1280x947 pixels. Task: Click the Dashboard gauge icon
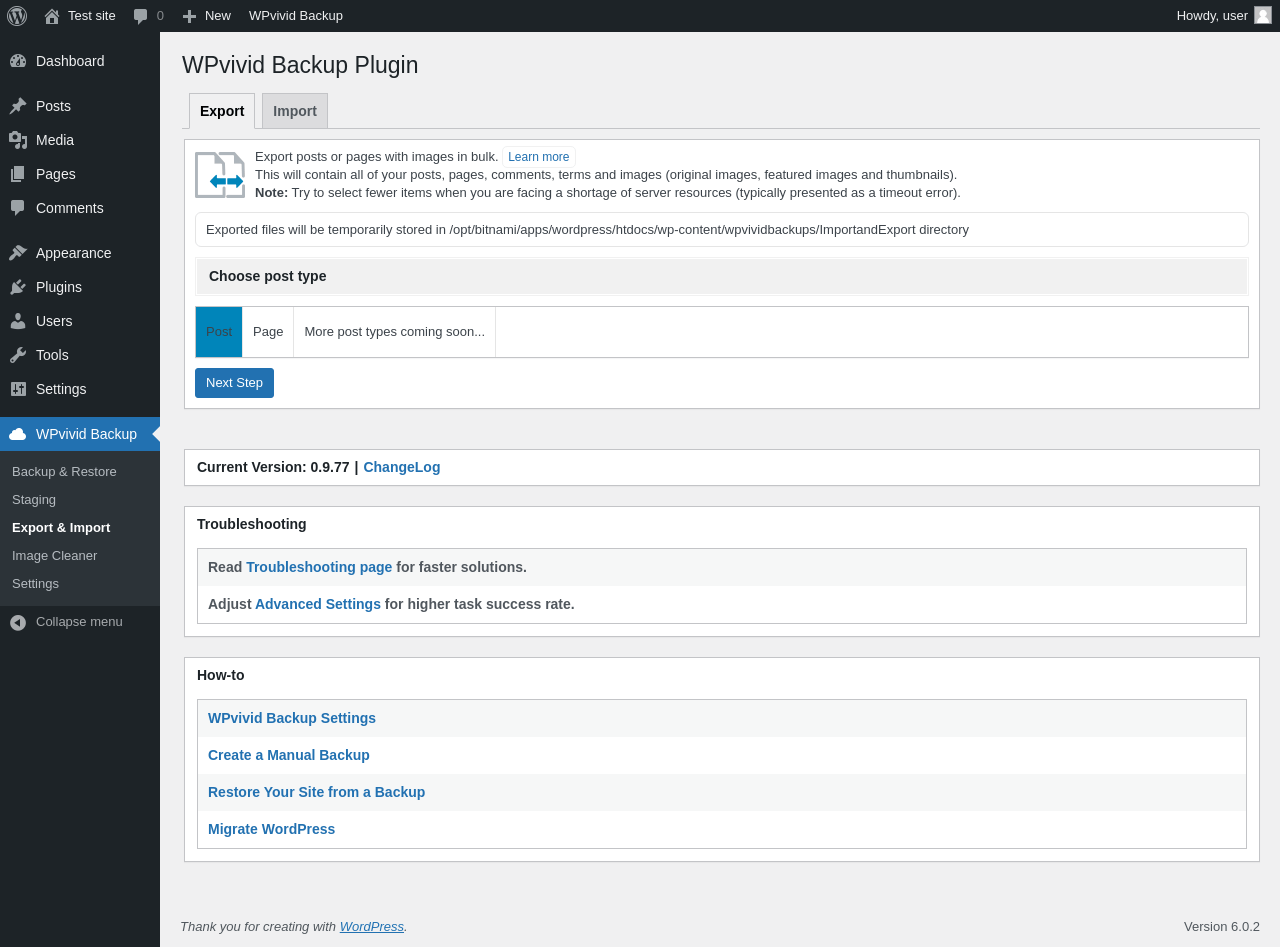pos(18,61)
